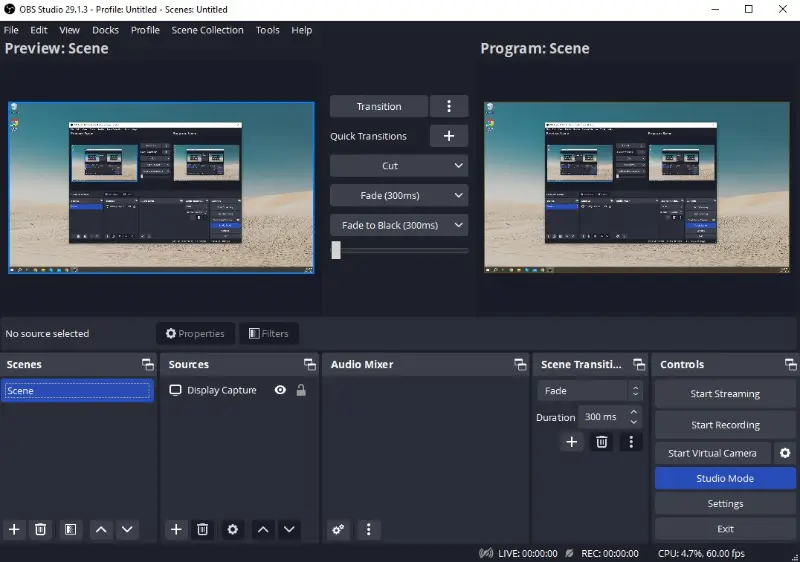Open the Fade scene transition combo box
Image resolution: width=800 pixels, height=562 pixels.
point(590,391)
